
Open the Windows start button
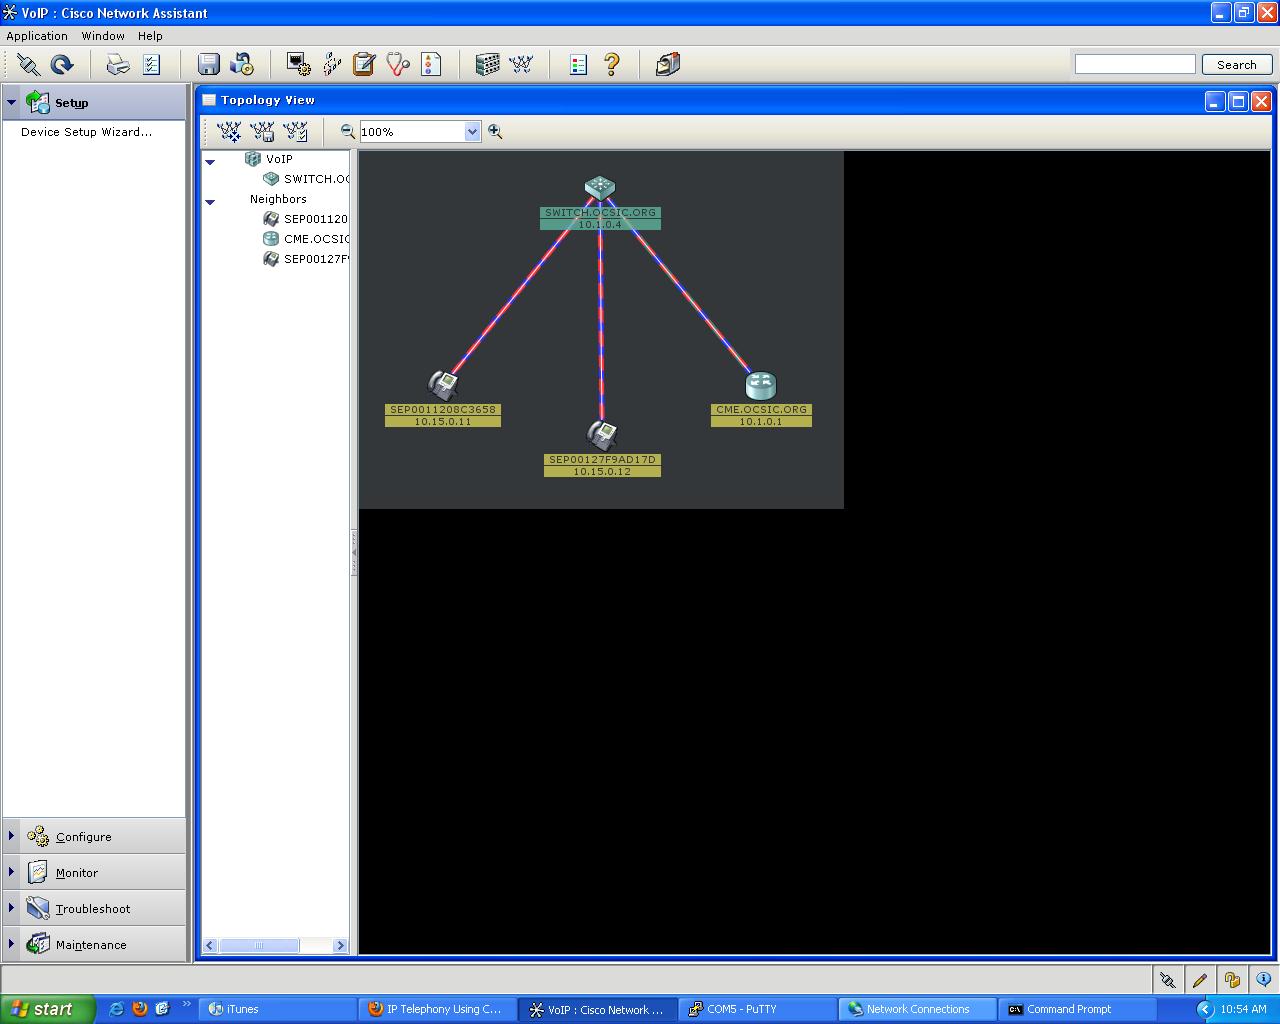[x=48, y=1009]
